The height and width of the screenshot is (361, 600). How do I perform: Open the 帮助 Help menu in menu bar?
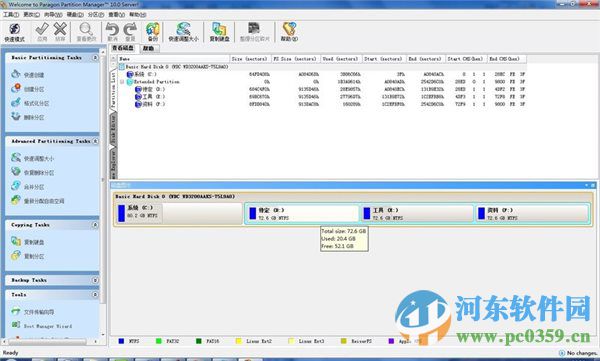coord(137,15)
